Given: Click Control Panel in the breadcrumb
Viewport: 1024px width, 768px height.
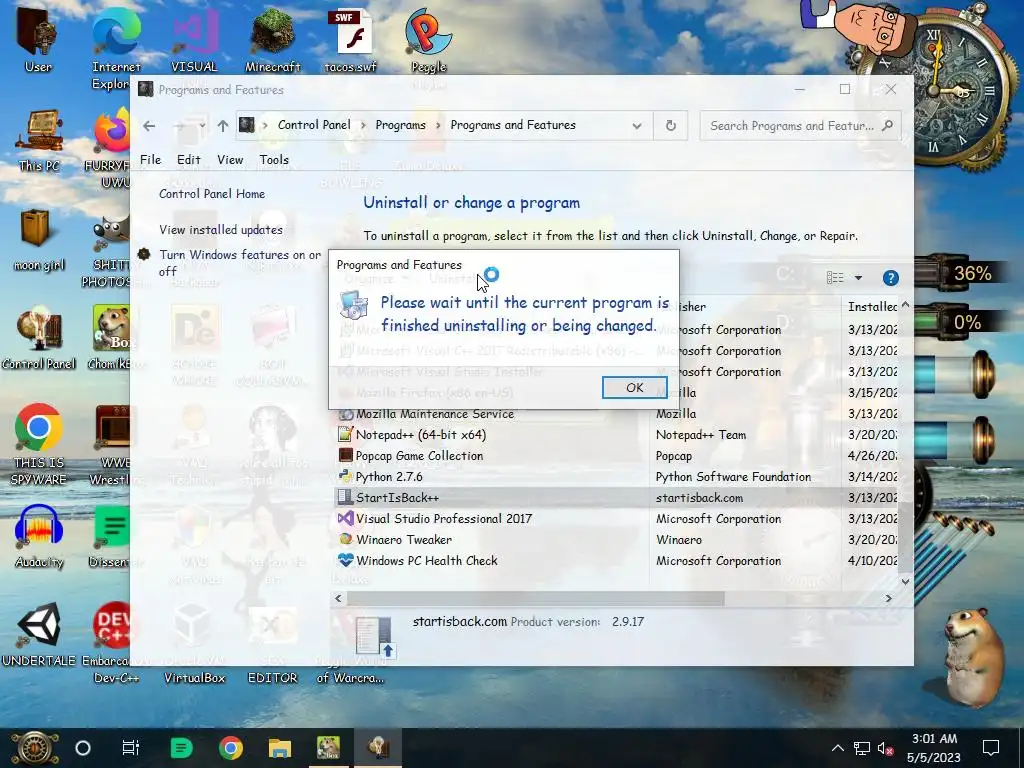Looking at the screenshot, I should tap(314, 125).
